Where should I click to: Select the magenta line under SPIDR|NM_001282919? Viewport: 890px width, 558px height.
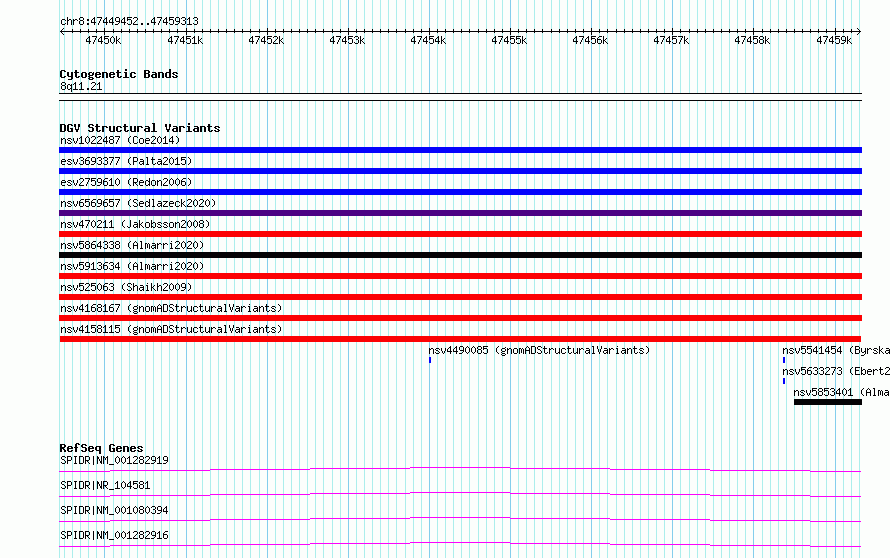[x=460, y=469]
